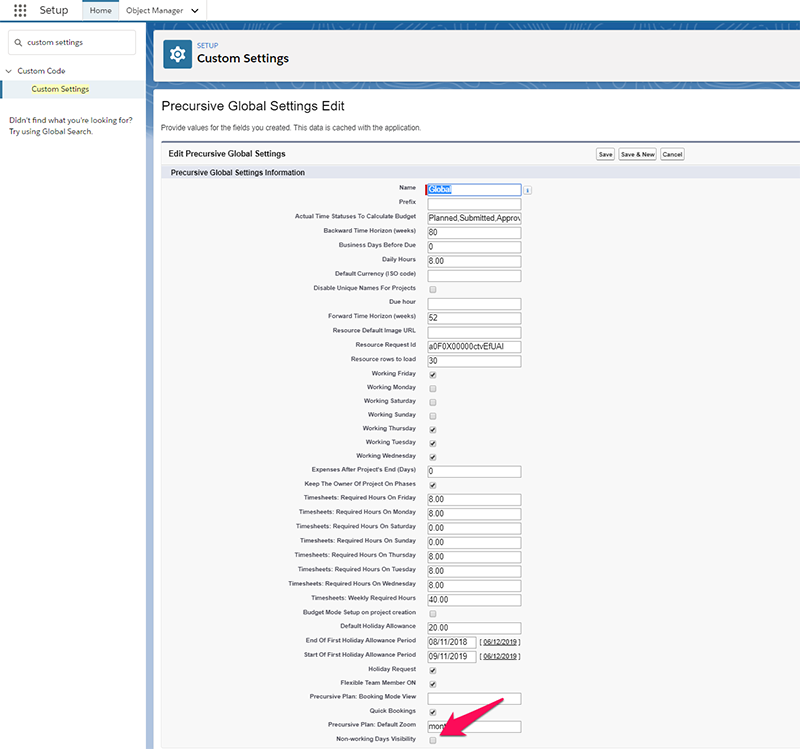The image size is (800, 749).
Task: Click the Default Holiday Allowance field
Action: tap(474, 628)
